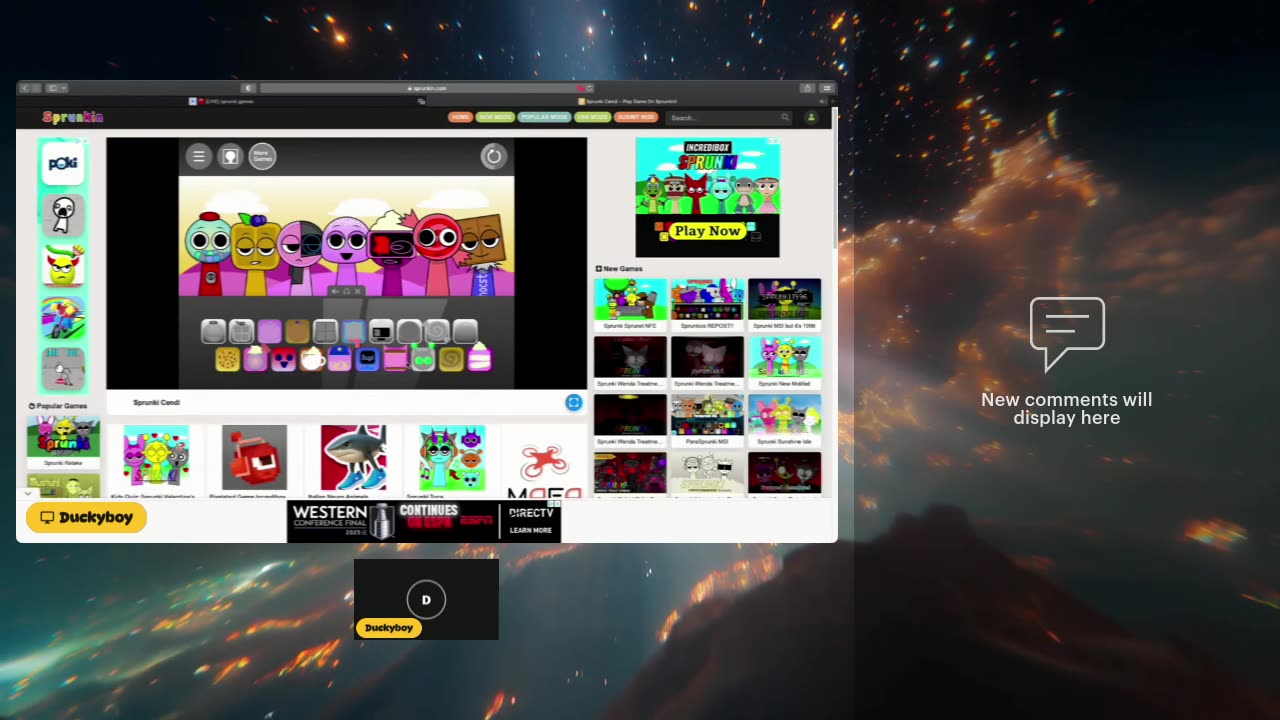Switch to the sprunki games browser tab

click(x=221, y=101)
